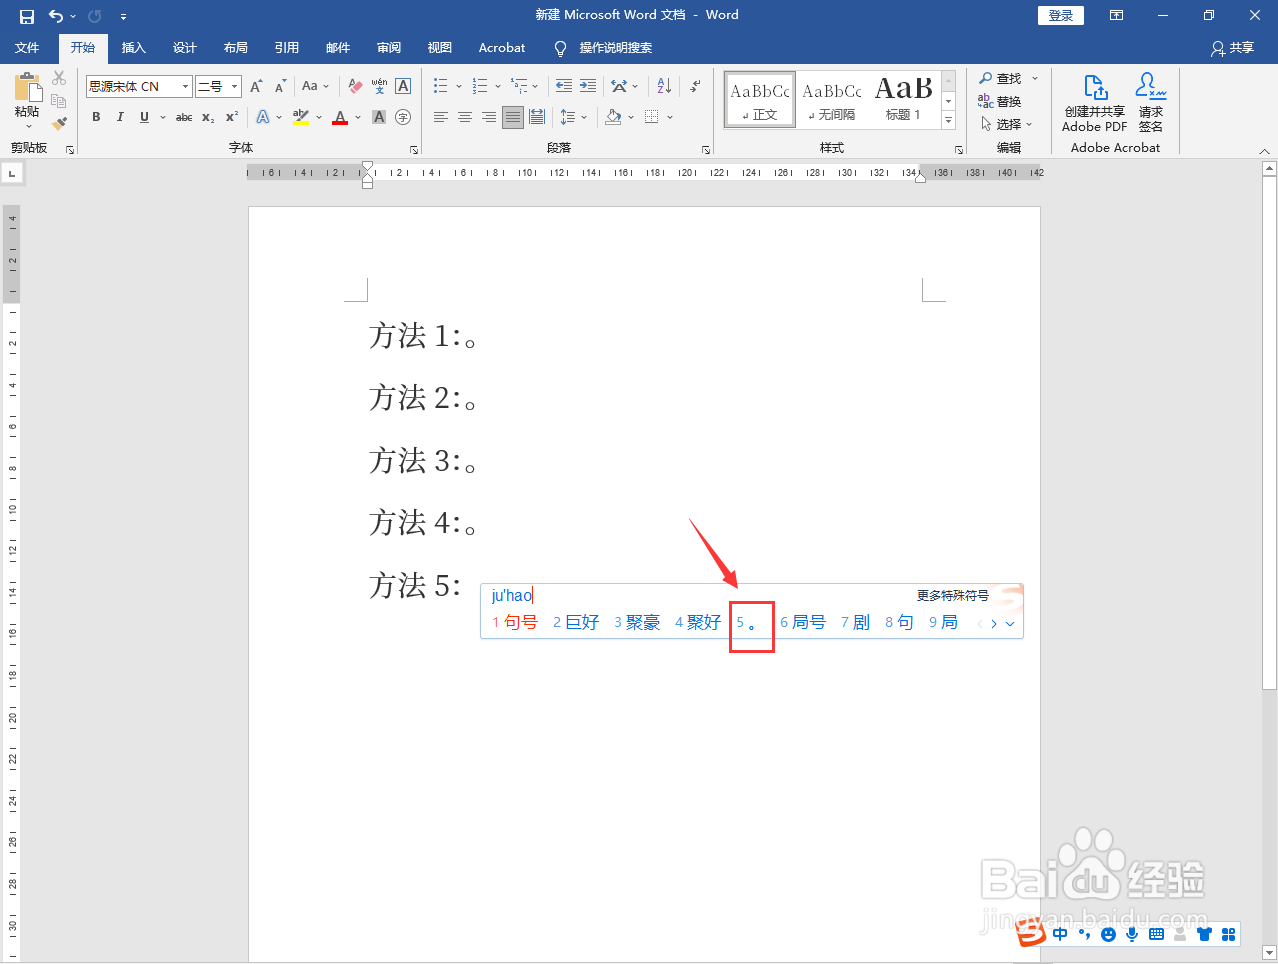Click the Cut scissors icon

pyautogui.click(x=59, y=78)
